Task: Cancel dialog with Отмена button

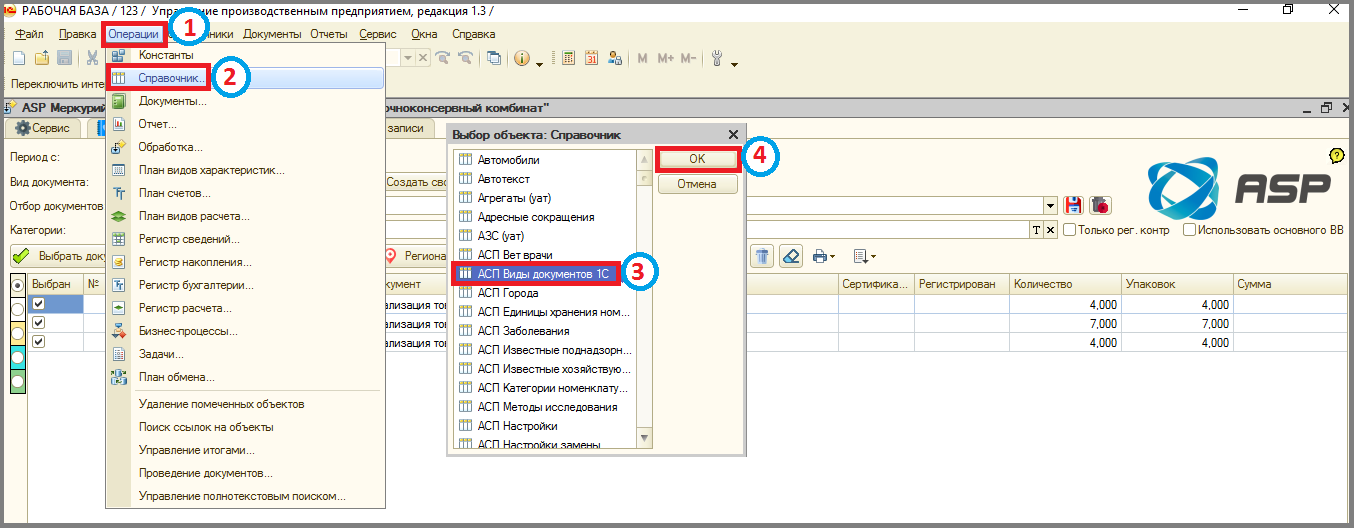Action: (698, 184)
